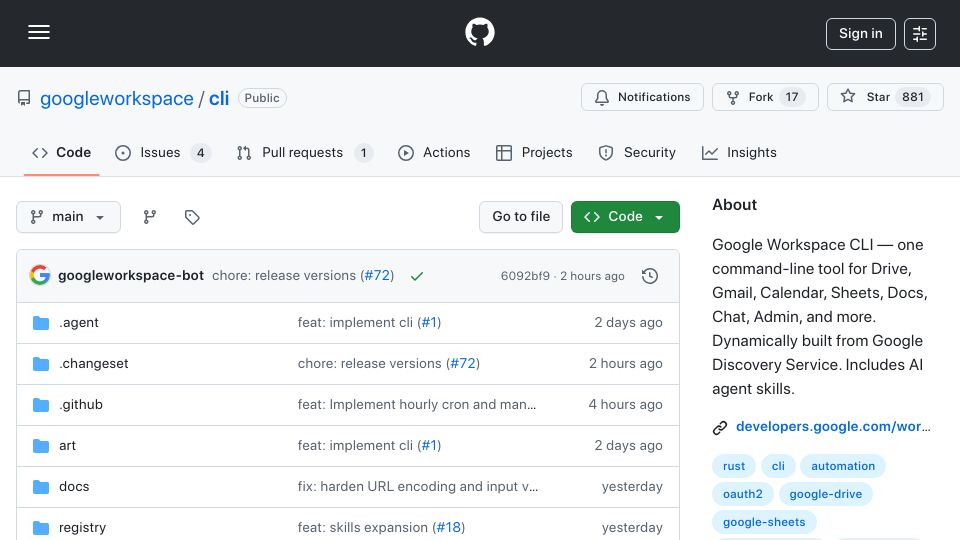Expand the main branch selector
The height and width of the screenshot is (540, 960).
pyautogui.click(x=68, y=217)
